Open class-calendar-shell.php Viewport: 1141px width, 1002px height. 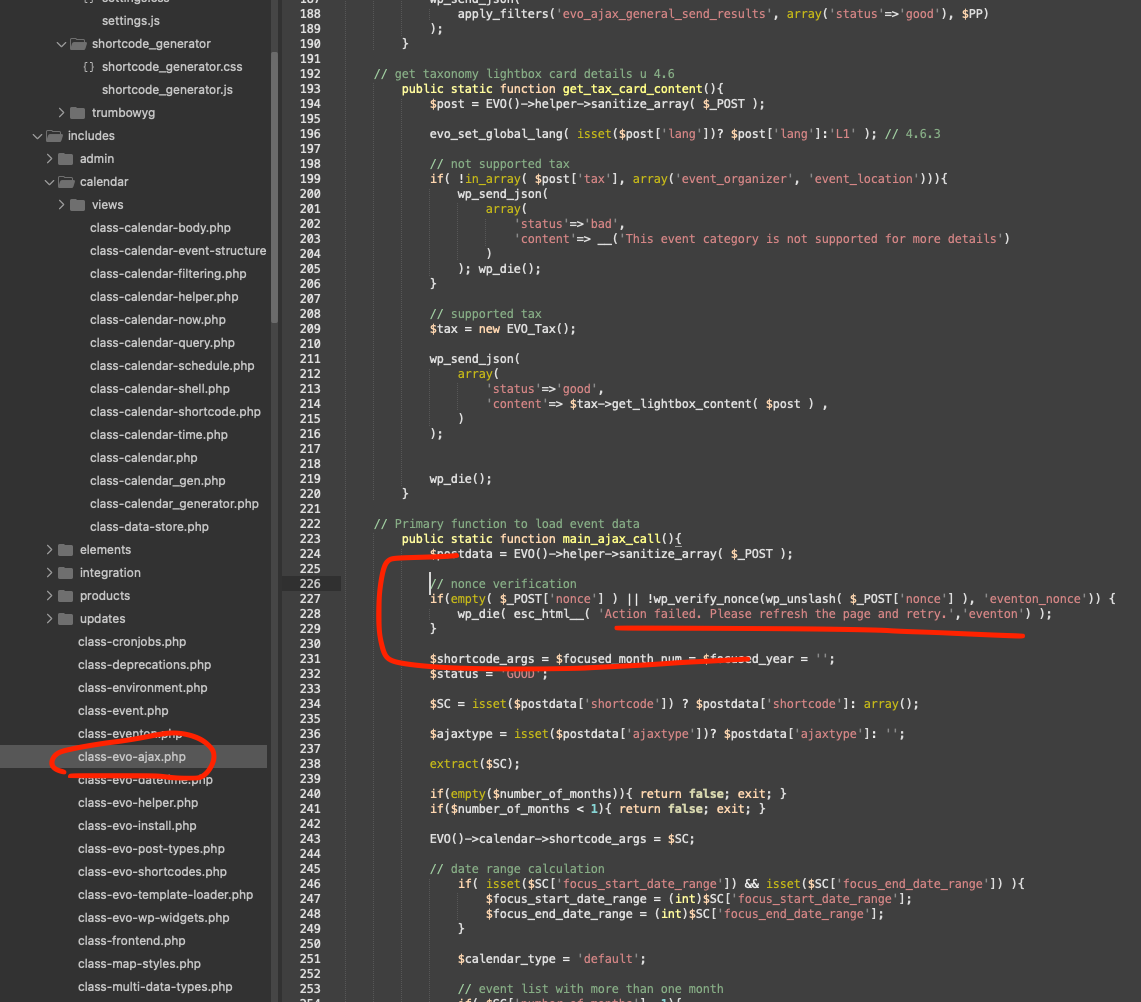159,389
